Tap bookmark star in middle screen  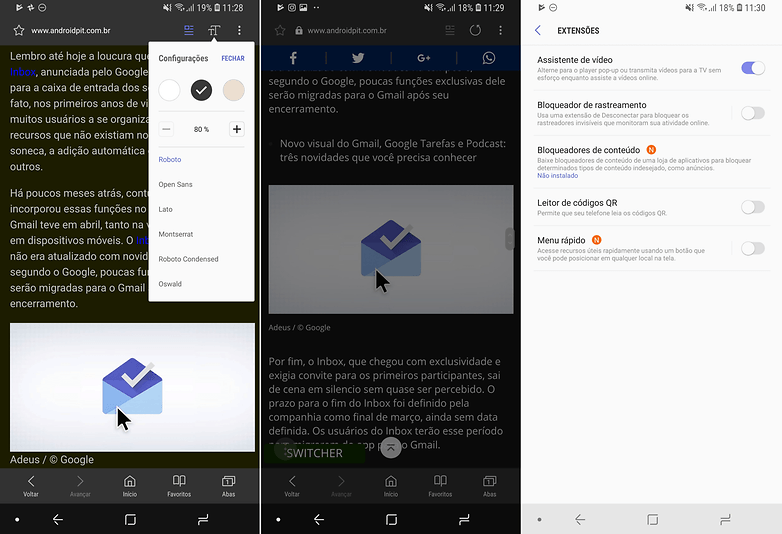pyautogui.click(x=280, y=30)
